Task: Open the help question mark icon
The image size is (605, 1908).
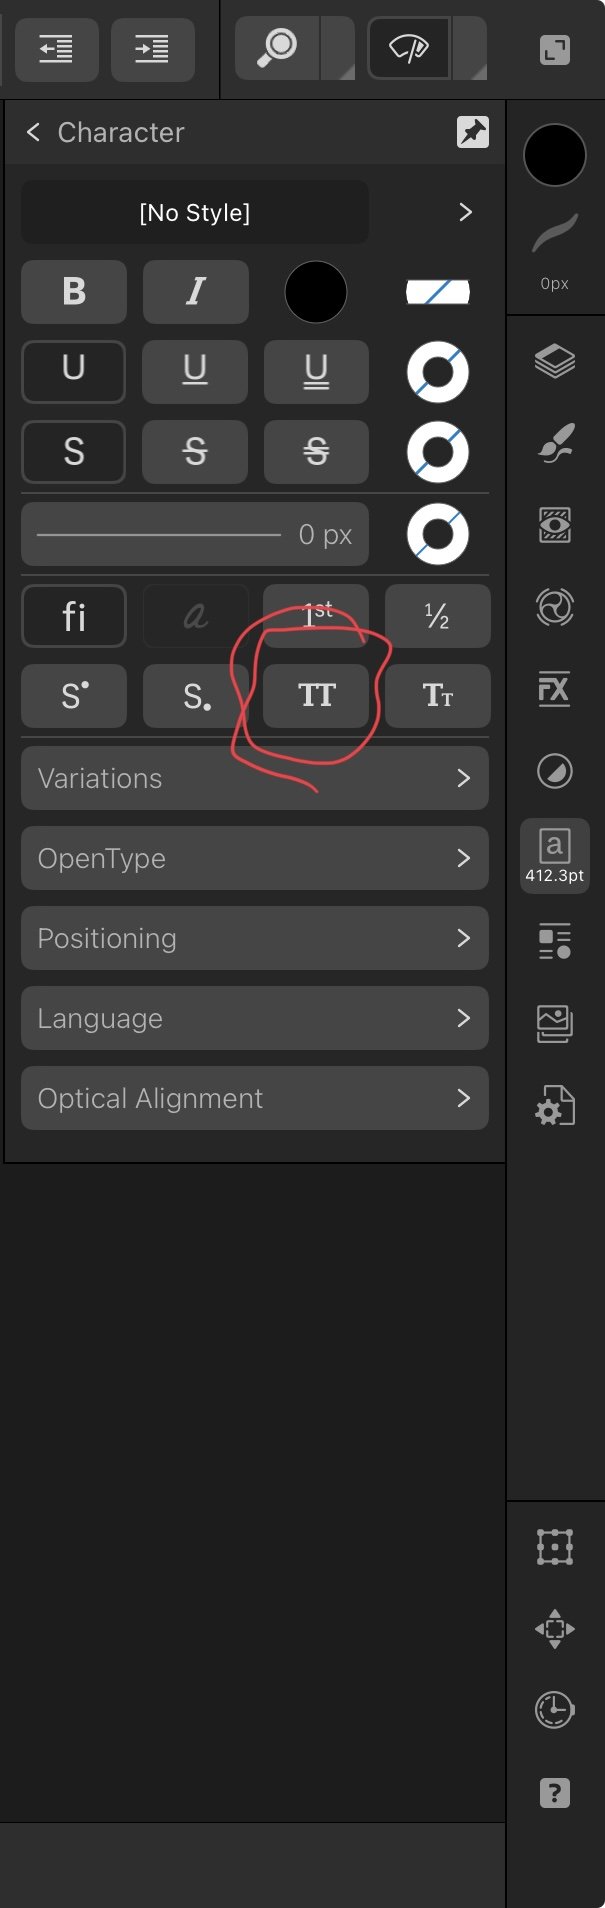Action: [554, 1793]
